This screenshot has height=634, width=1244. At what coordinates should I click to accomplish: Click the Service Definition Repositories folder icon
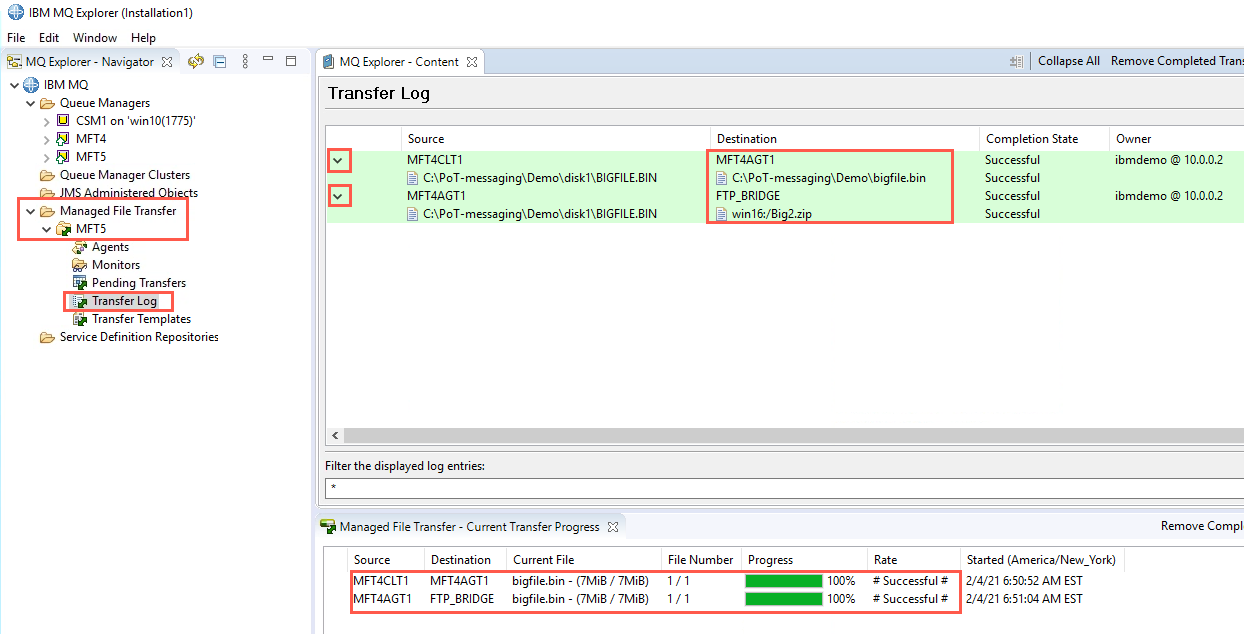pos(47,337)
